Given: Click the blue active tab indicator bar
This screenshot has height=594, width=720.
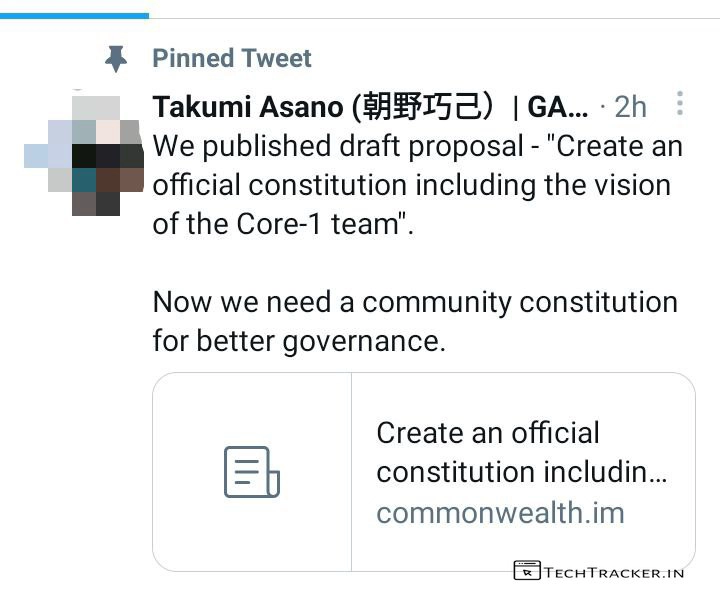Looking at the screenshot, I should tap(74, 15).
